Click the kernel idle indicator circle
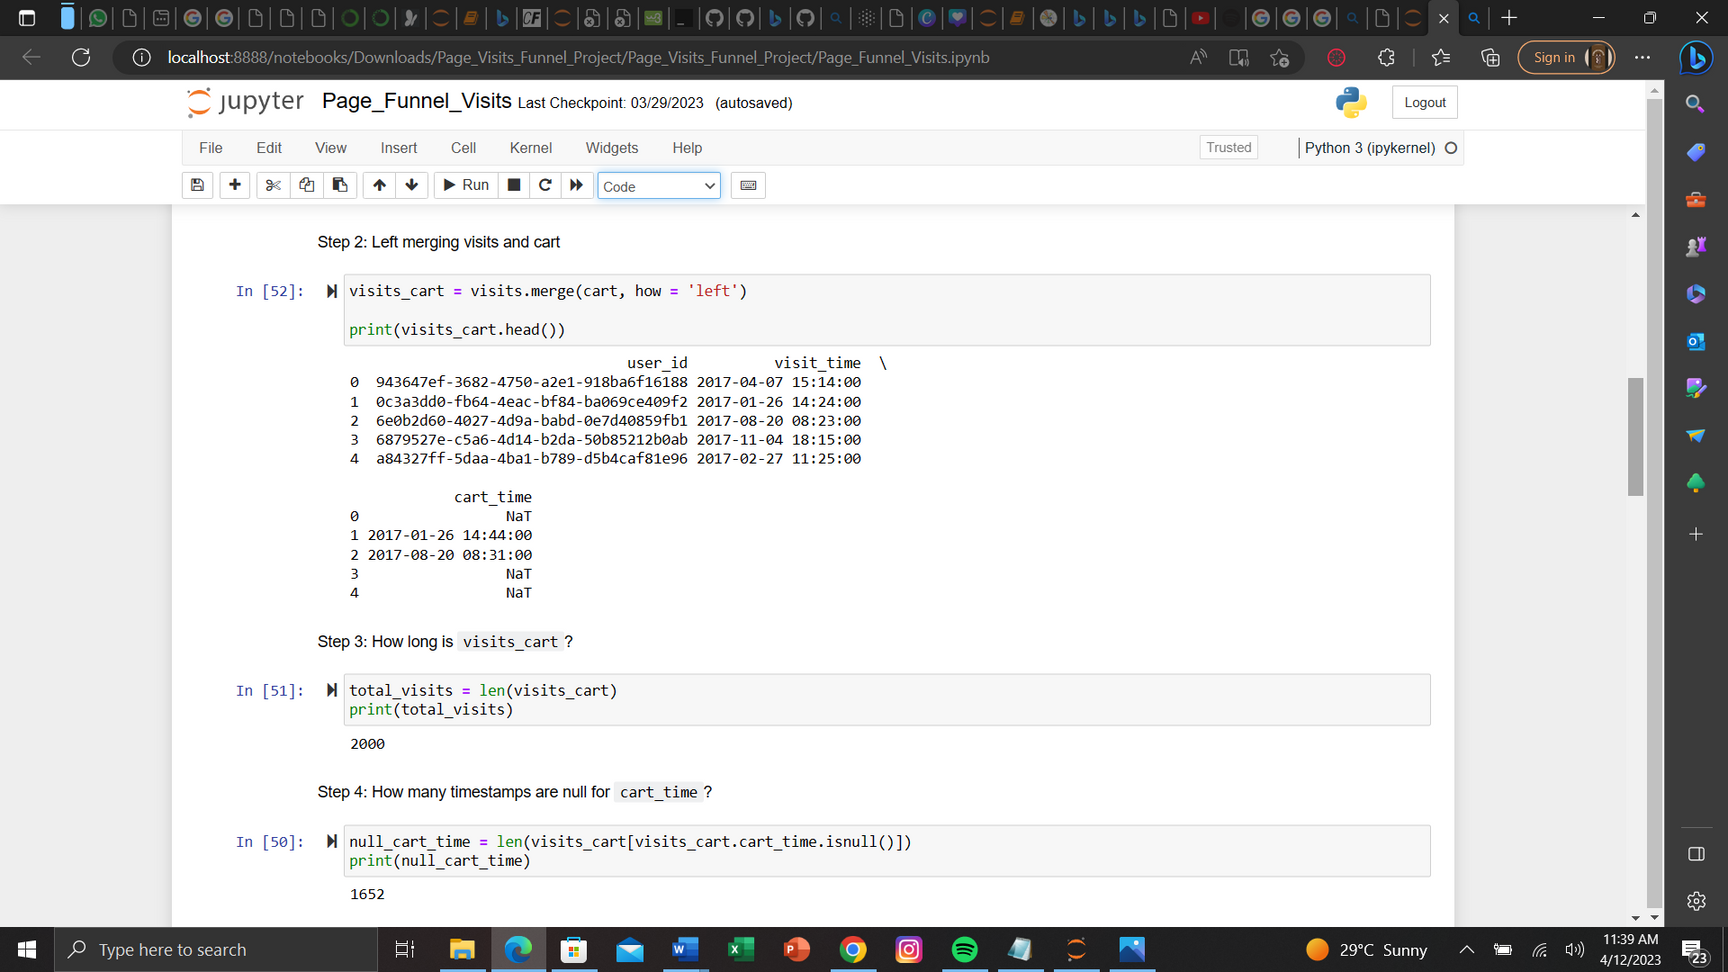Image resolution: width=1728 pixels, height=972 pixels. coord(1451,148)
